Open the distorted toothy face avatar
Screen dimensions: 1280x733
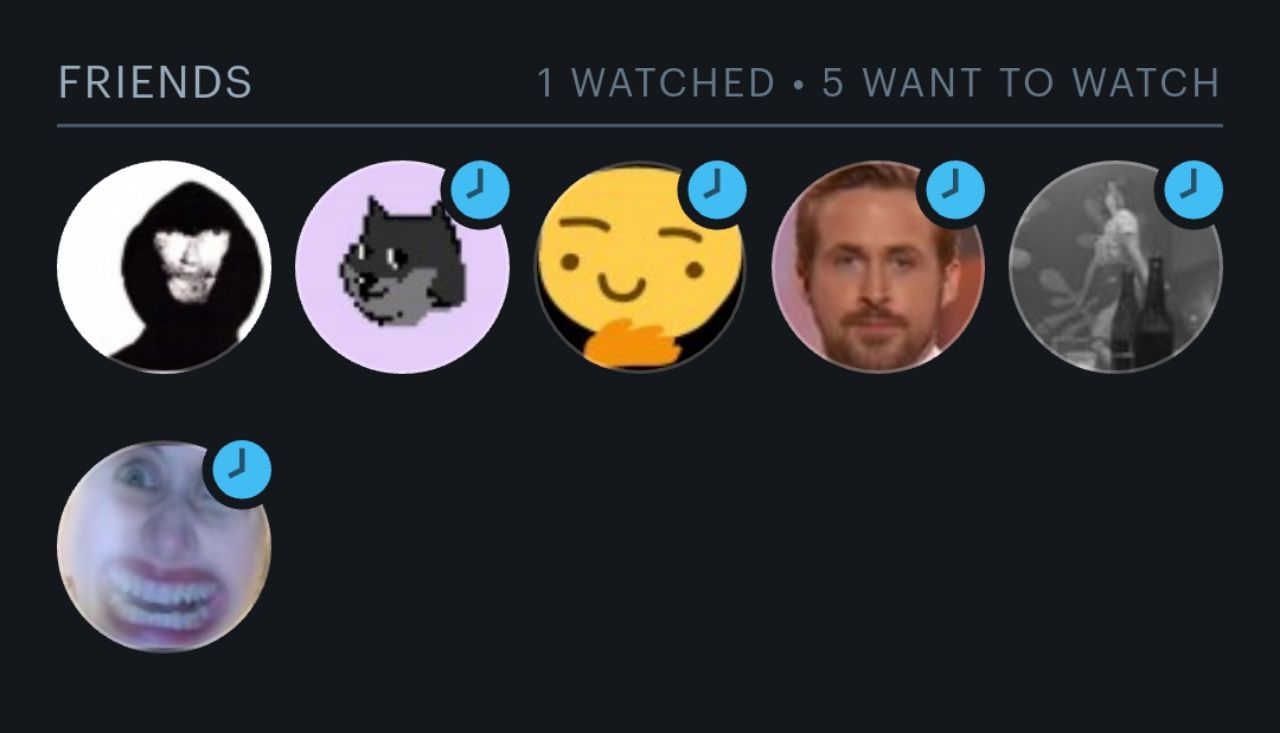click(164, 546)
